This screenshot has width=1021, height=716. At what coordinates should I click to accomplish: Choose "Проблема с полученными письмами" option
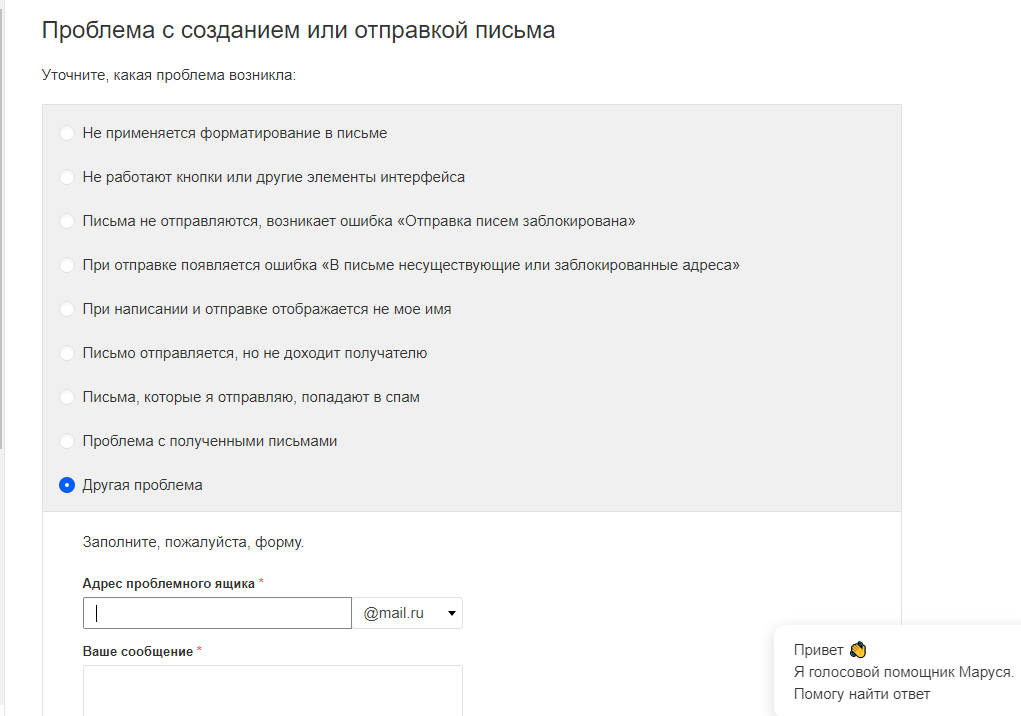point(67,441)
